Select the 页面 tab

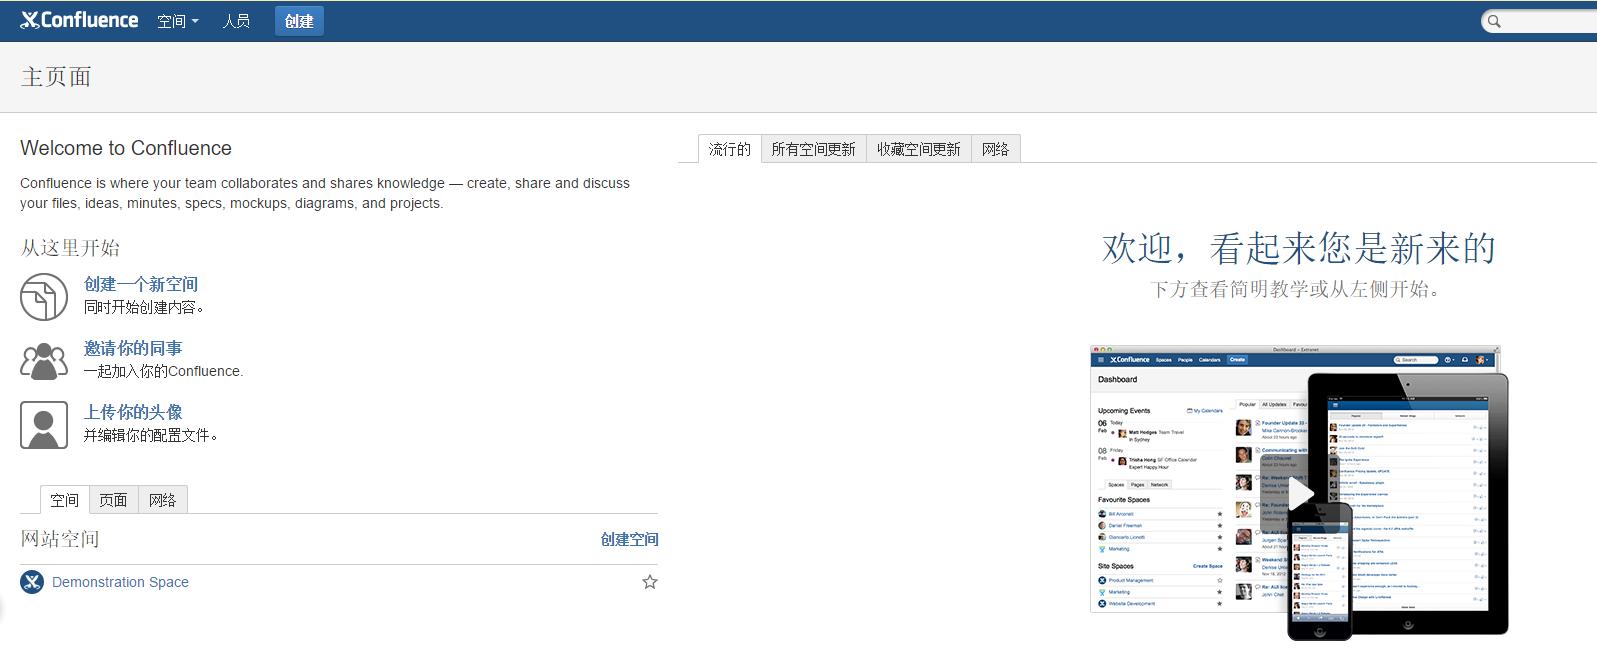[113, 500]
